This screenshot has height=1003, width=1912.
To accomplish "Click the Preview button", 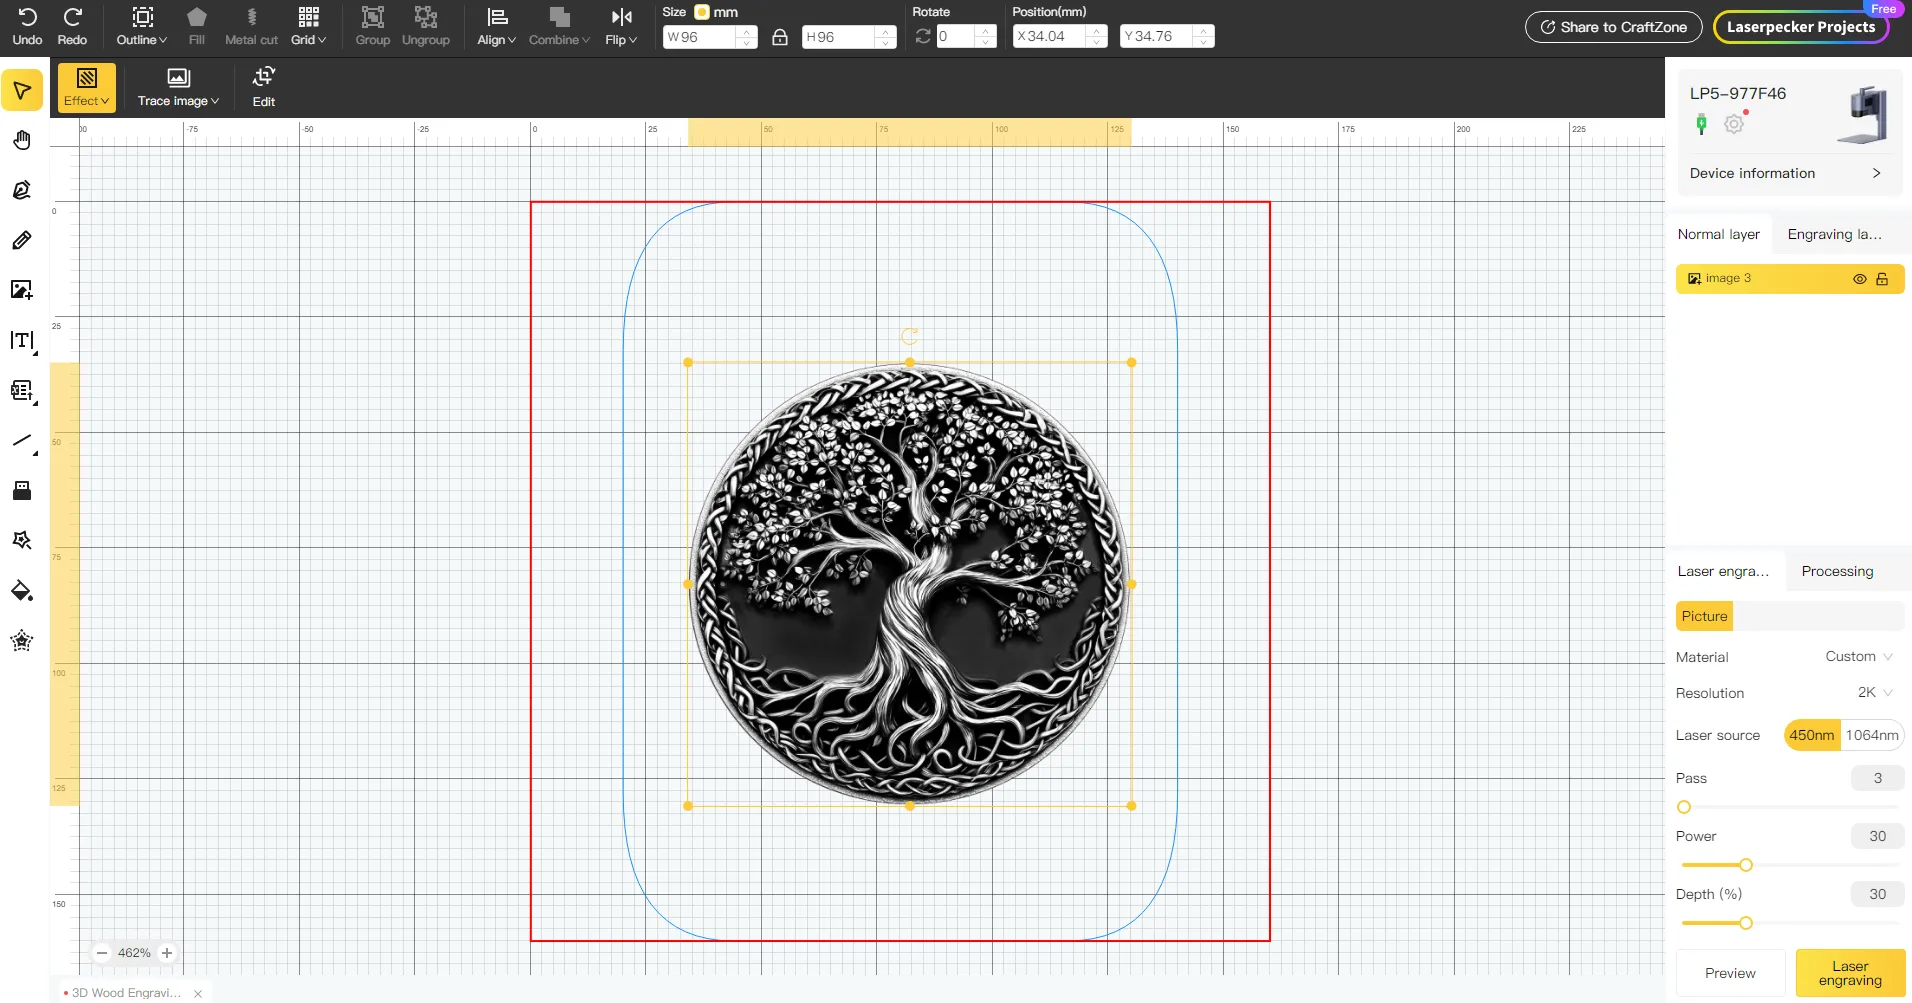I will coord(1731,973).
